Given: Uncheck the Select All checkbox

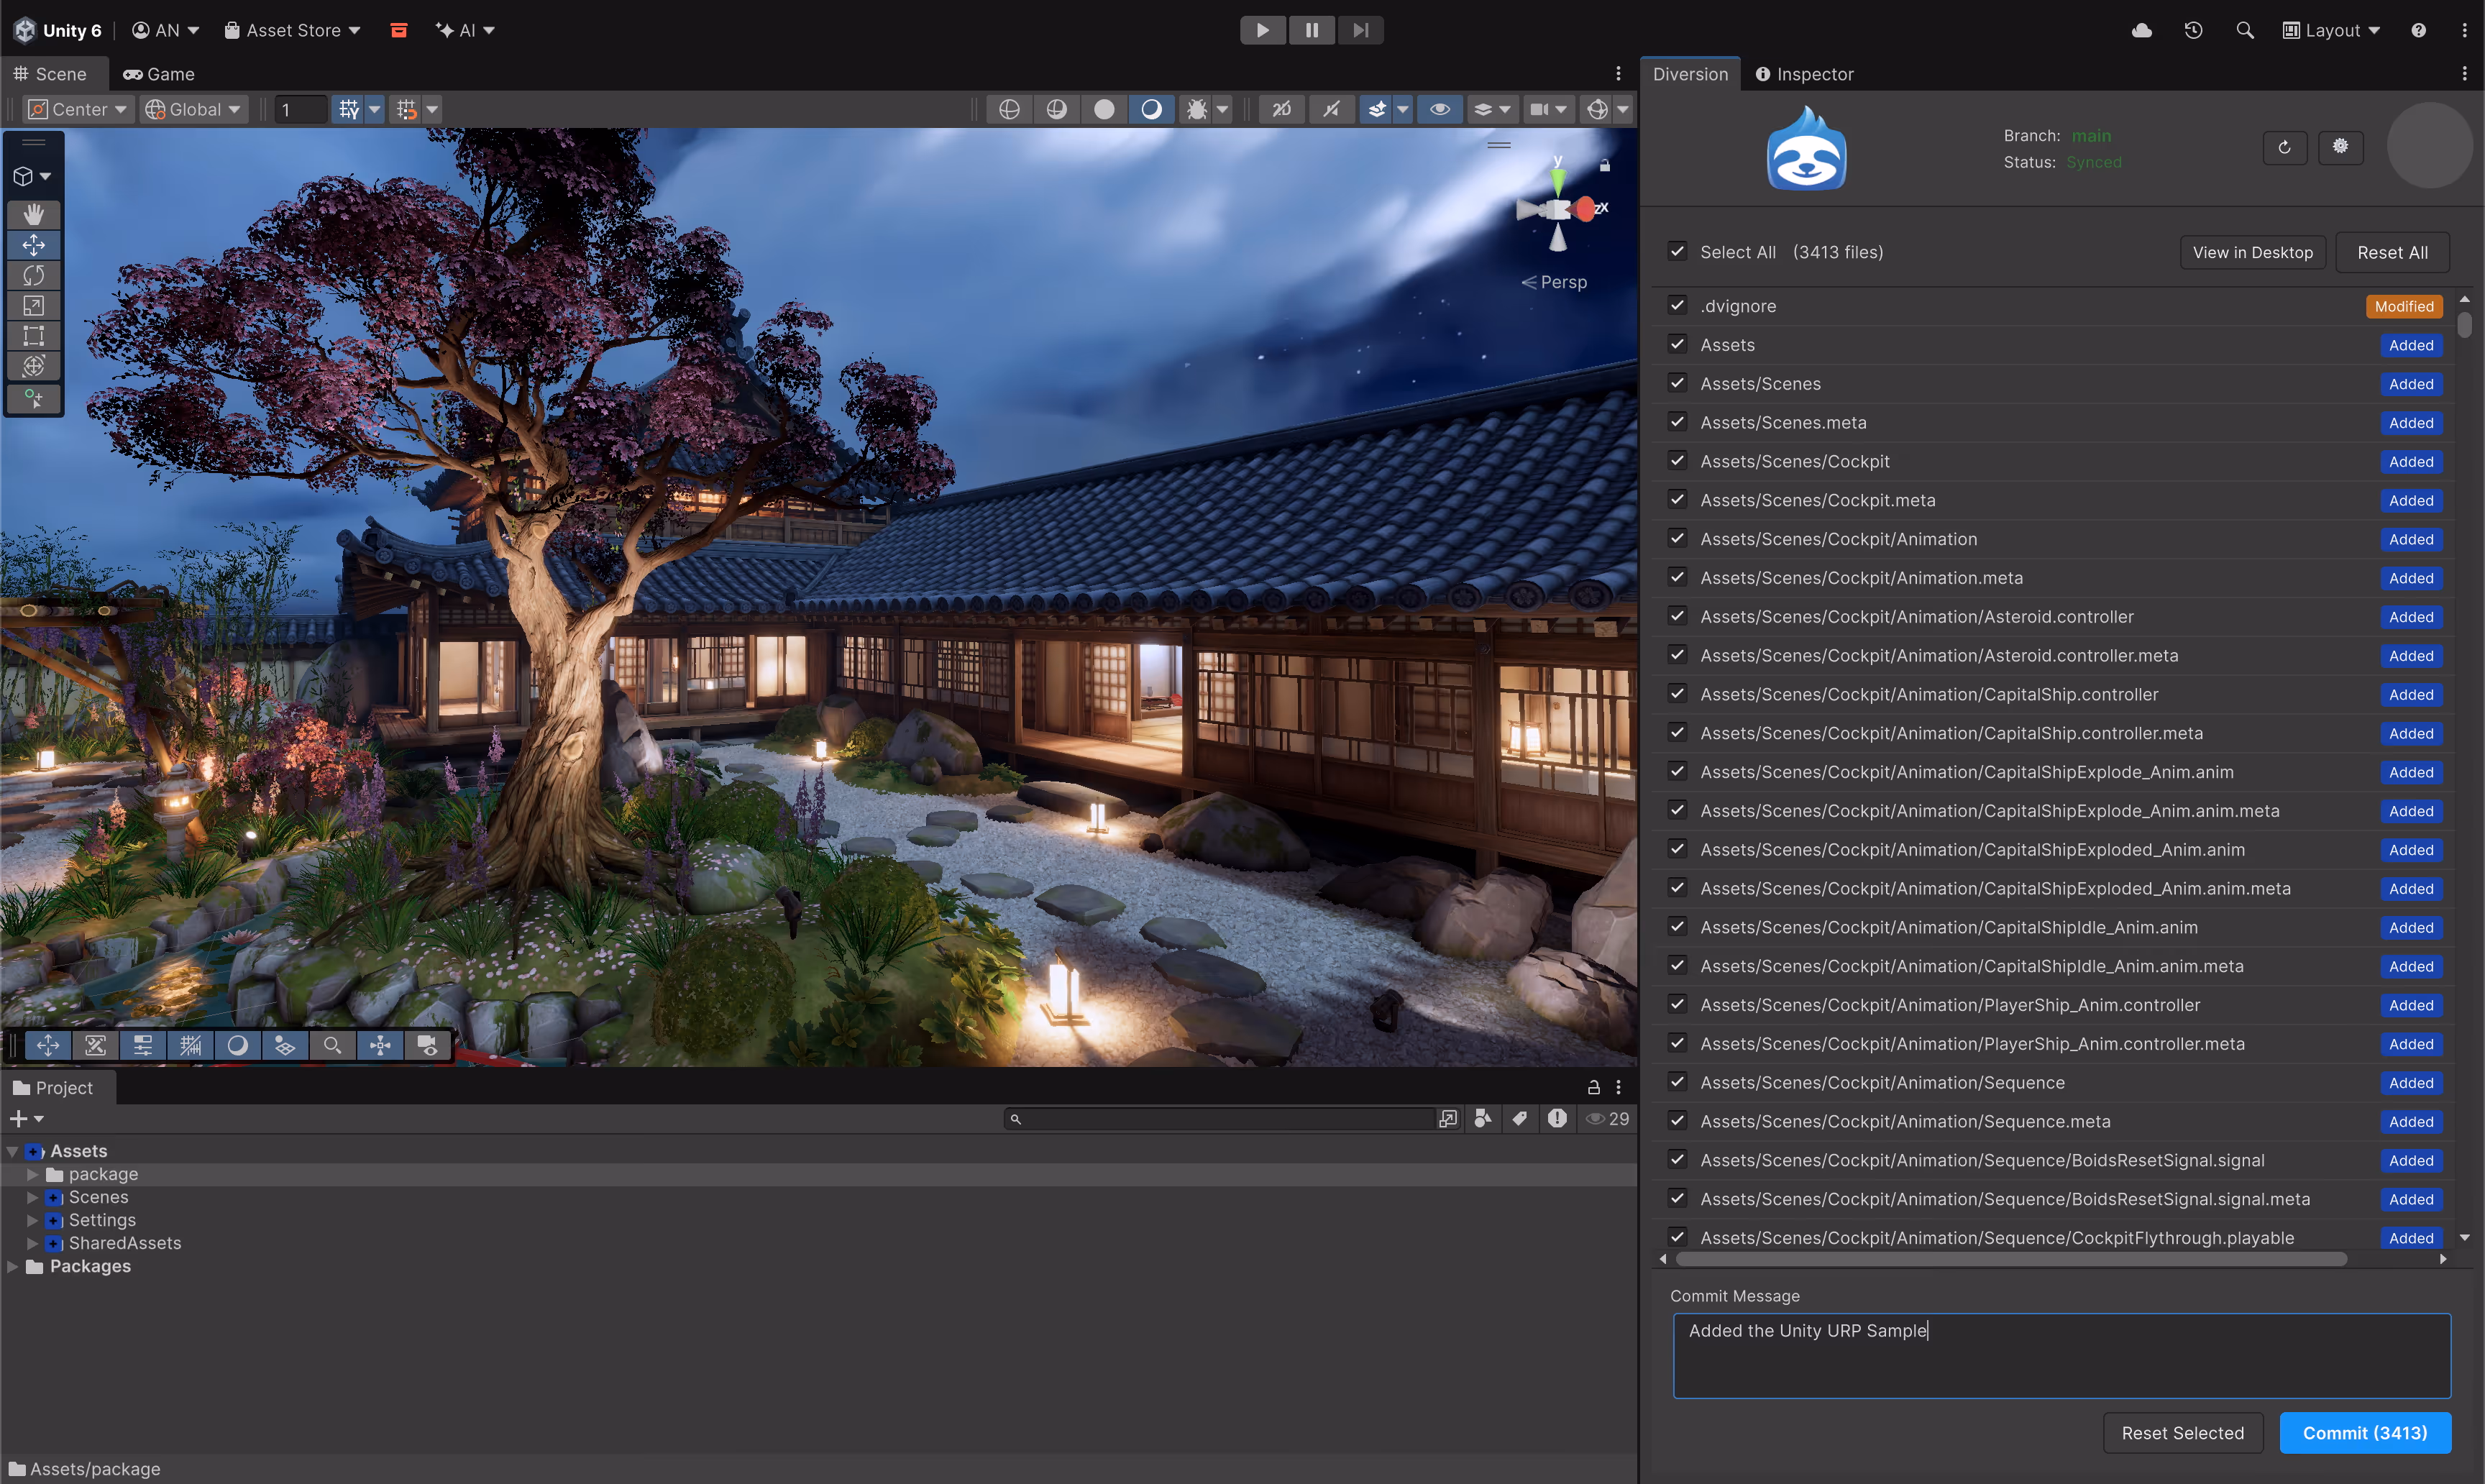Looking at the screenshot, I should (x=1678, y=252).
